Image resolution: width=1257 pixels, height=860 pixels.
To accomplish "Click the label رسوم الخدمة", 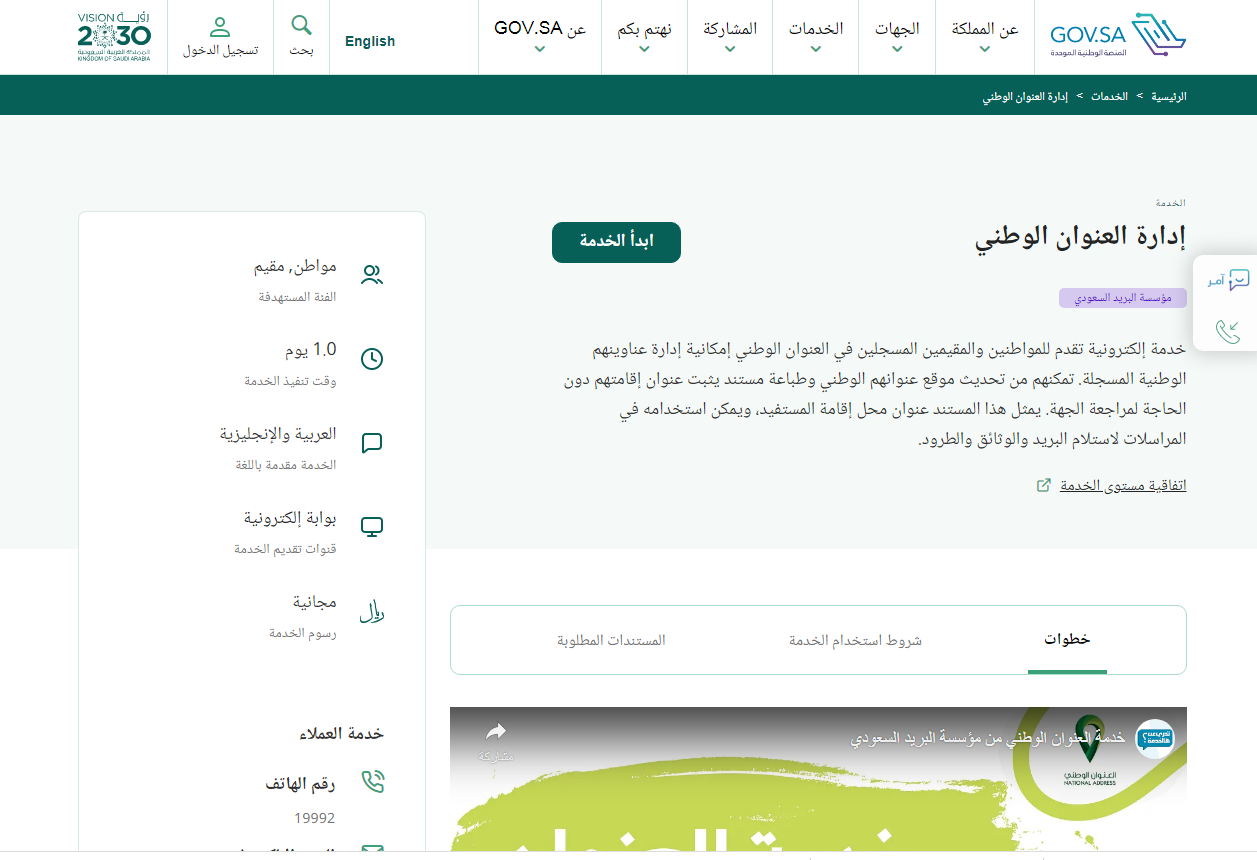I will (x=302, y=633).
